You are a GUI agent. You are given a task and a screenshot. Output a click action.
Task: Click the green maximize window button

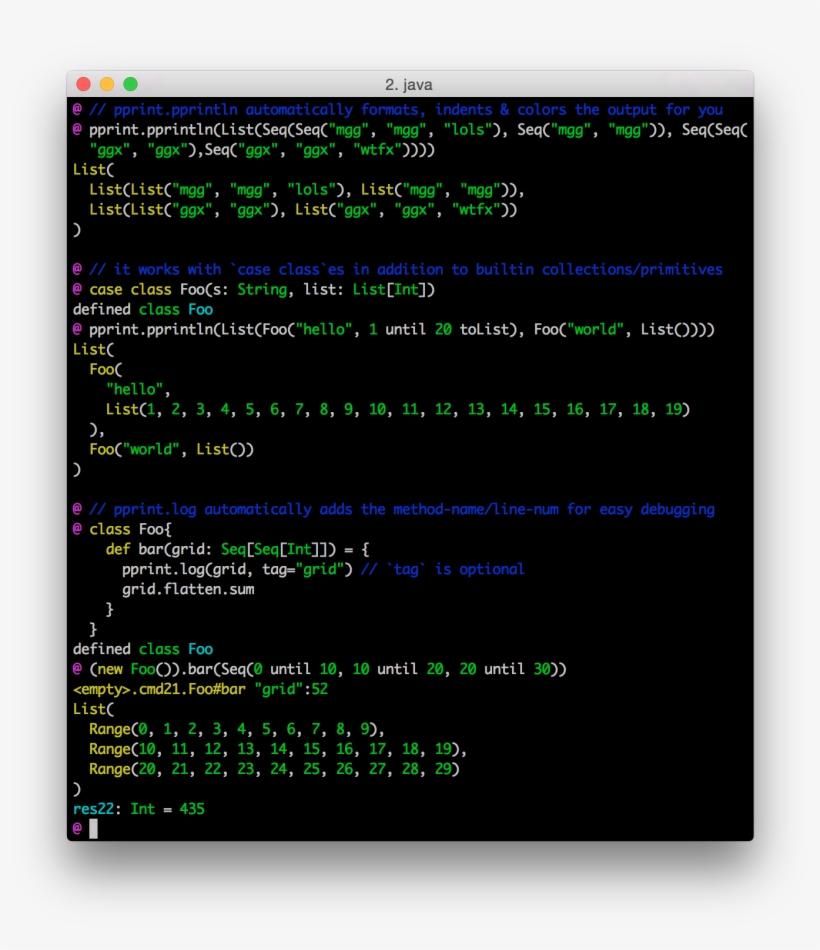[x=130, y=85]
